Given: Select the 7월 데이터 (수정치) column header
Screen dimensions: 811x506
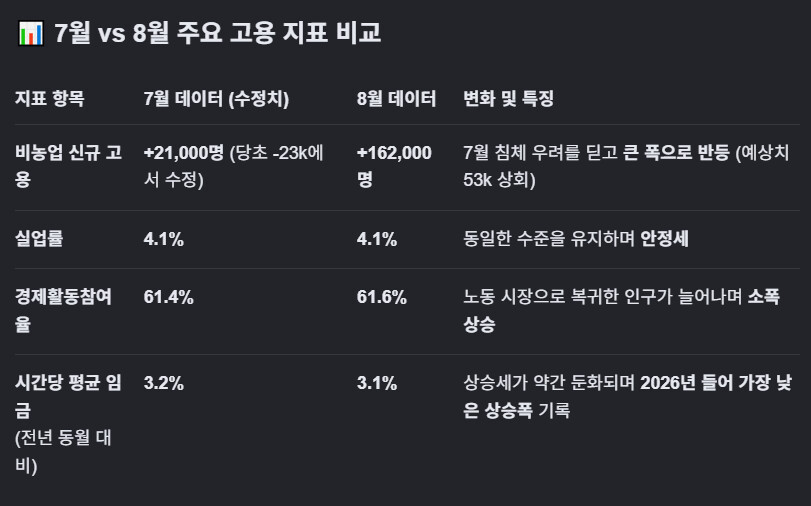Looking at the screenshot, I should click(x=216, y=98).
